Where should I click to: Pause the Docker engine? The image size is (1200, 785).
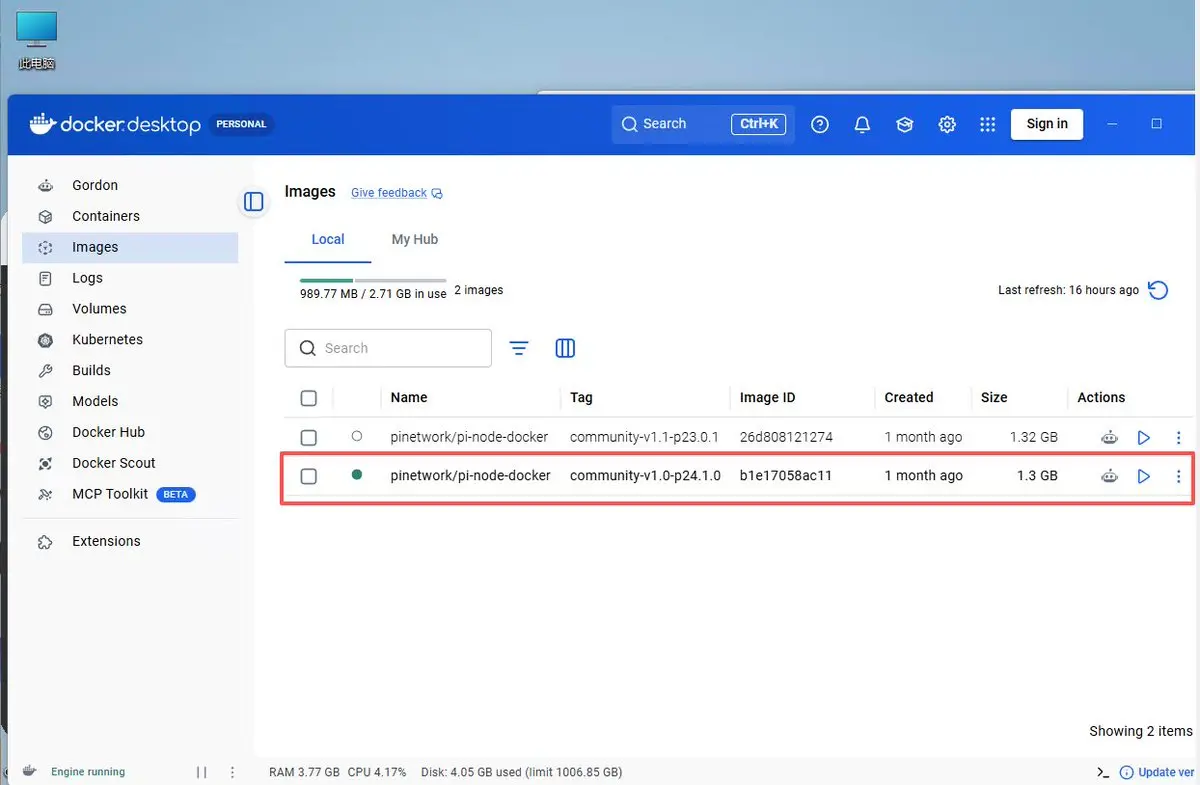click(x=202, y=772)
